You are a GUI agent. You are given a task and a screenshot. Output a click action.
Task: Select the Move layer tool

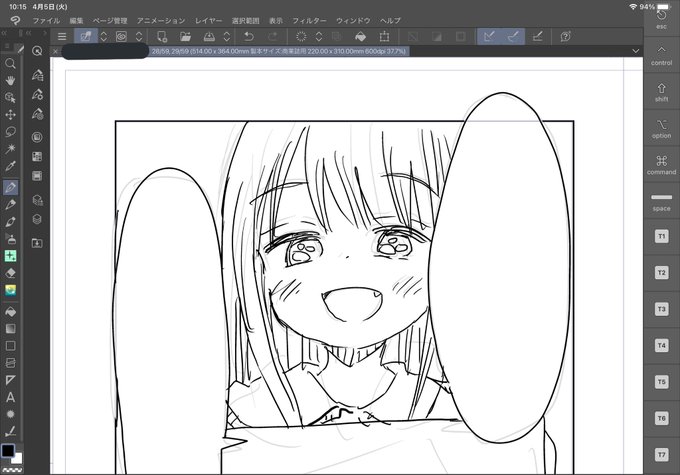(10, 115)
